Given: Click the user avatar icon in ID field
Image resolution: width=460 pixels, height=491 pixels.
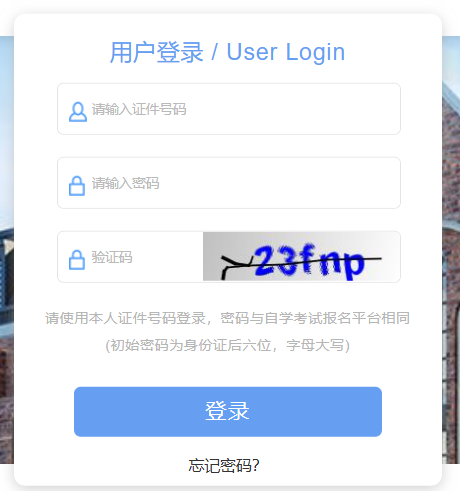Looking at the screenshot, I should click(78, 112).
